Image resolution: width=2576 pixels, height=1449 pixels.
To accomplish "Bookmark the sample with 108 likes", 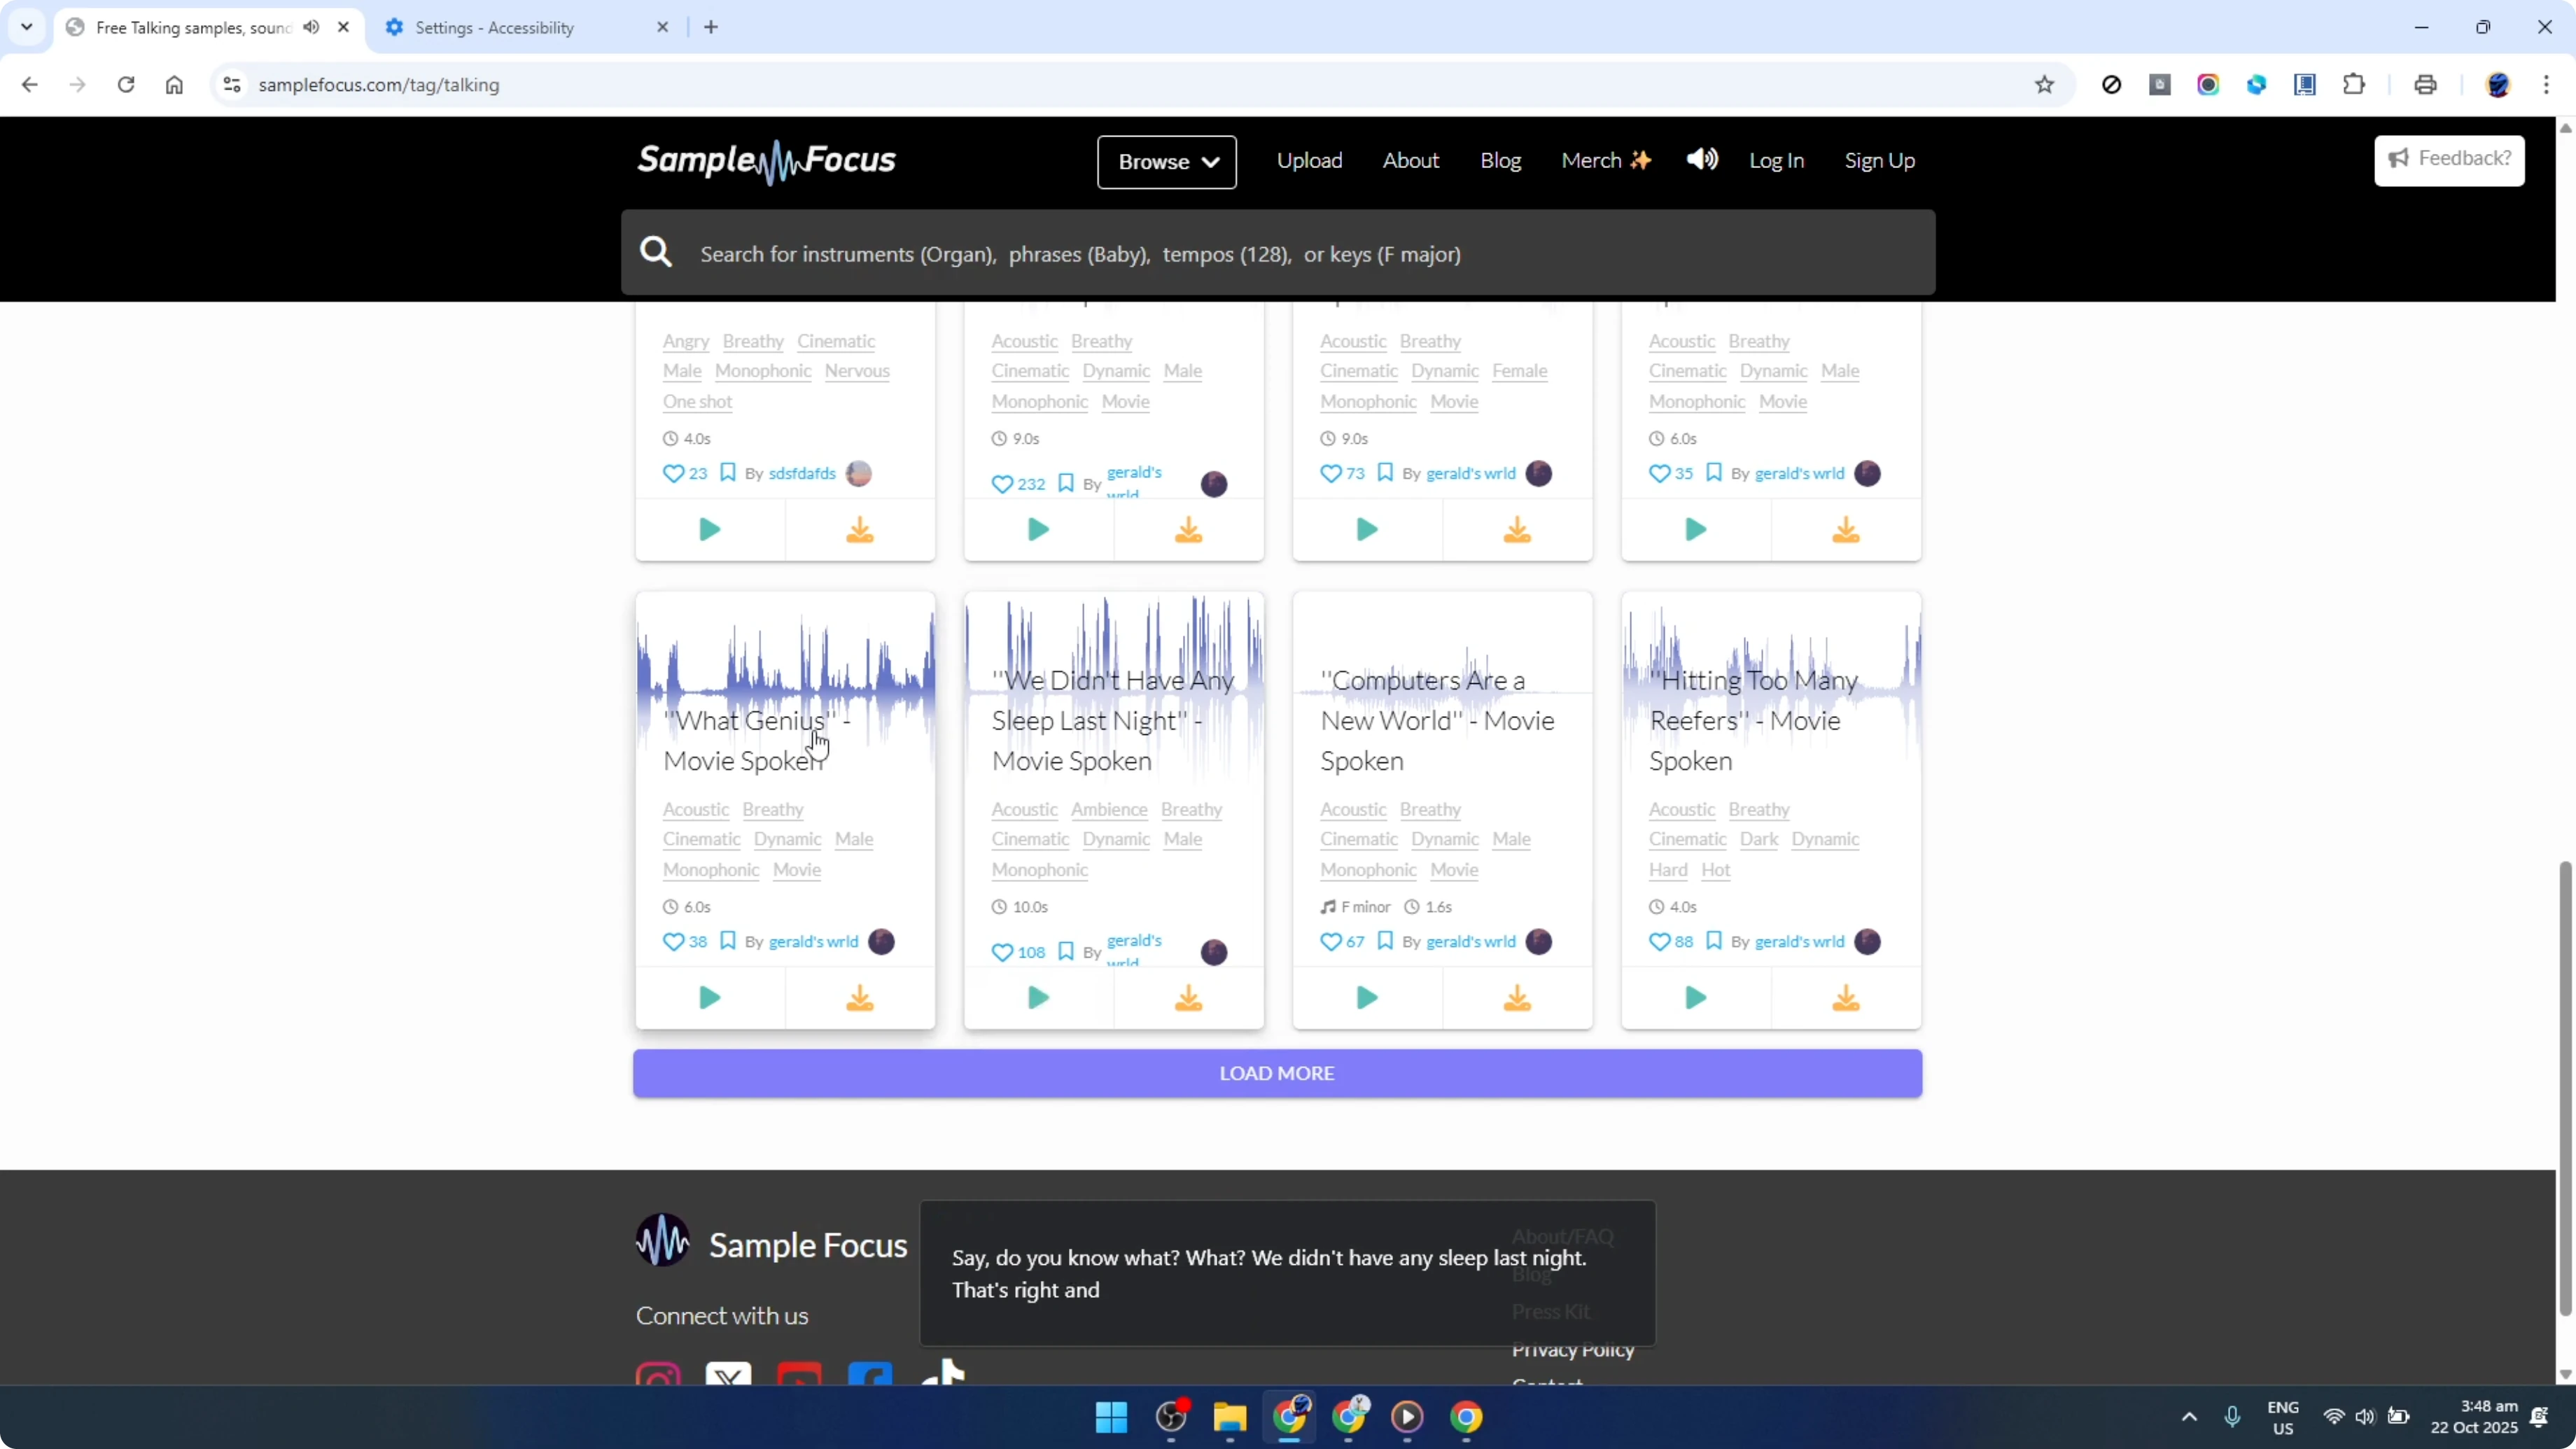I will pyautogui.click(x=1066, y=951).
